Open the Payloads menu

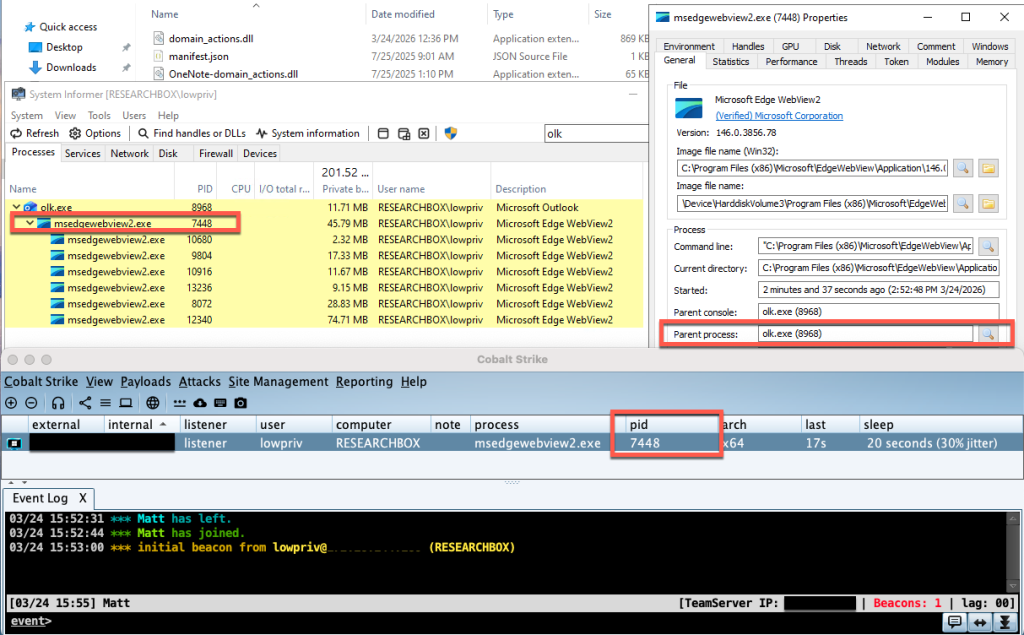coord(145,381)
